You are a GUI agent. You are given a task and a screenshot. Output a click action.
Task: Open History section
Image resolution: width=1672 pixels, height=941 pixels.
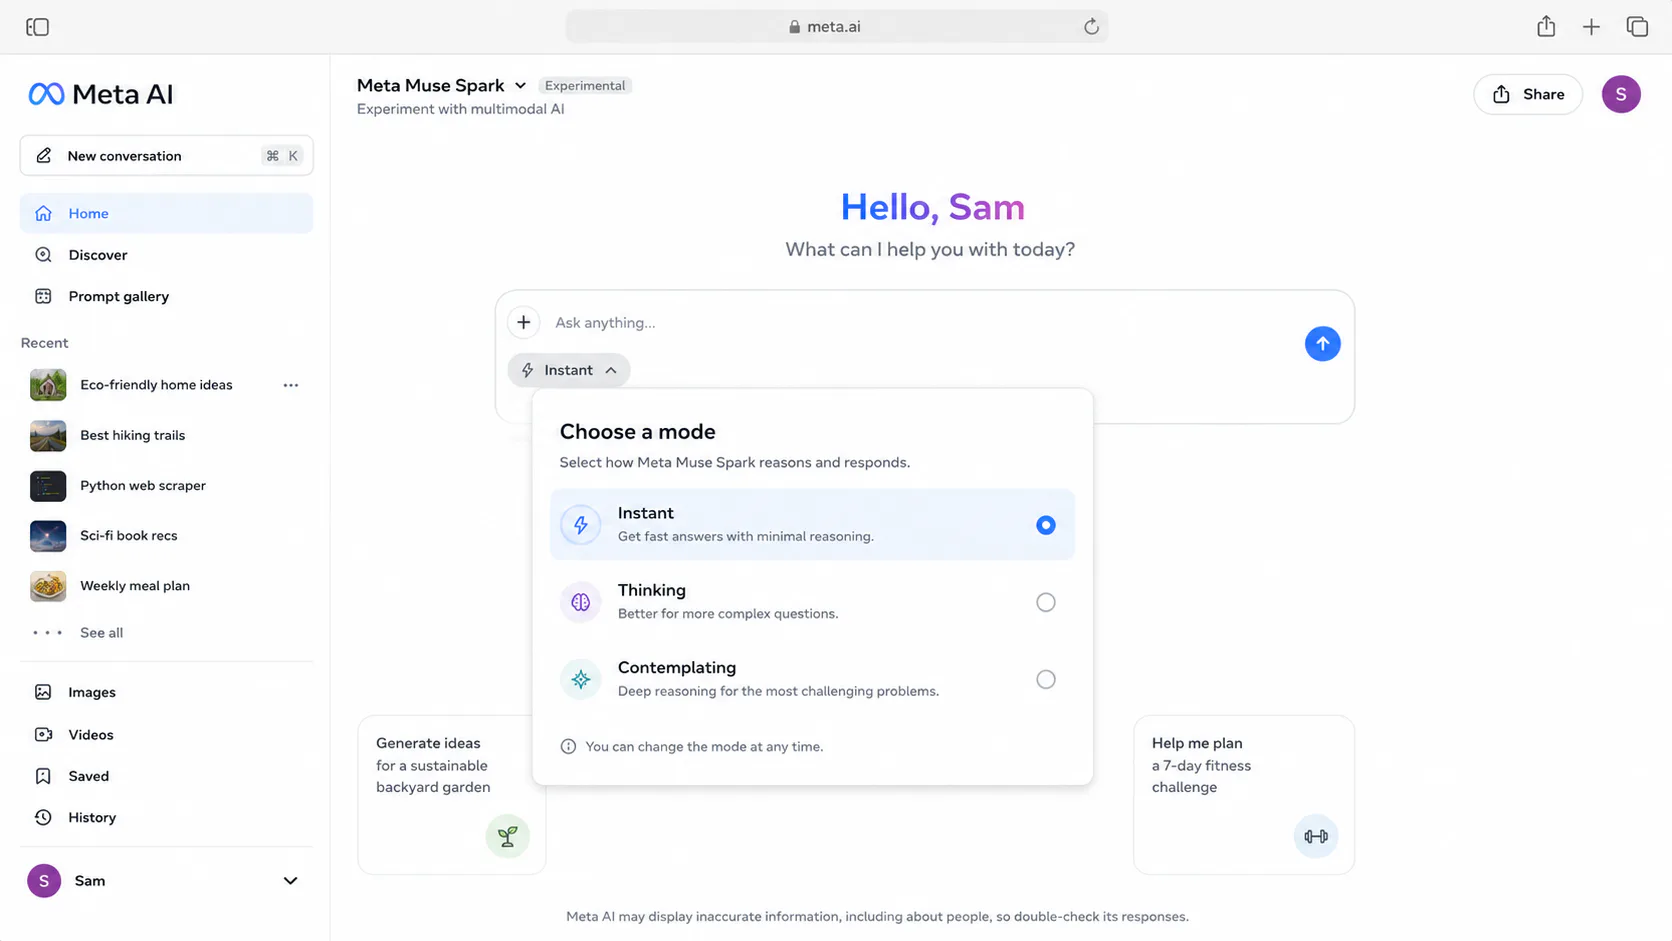(x=166, y=817)
